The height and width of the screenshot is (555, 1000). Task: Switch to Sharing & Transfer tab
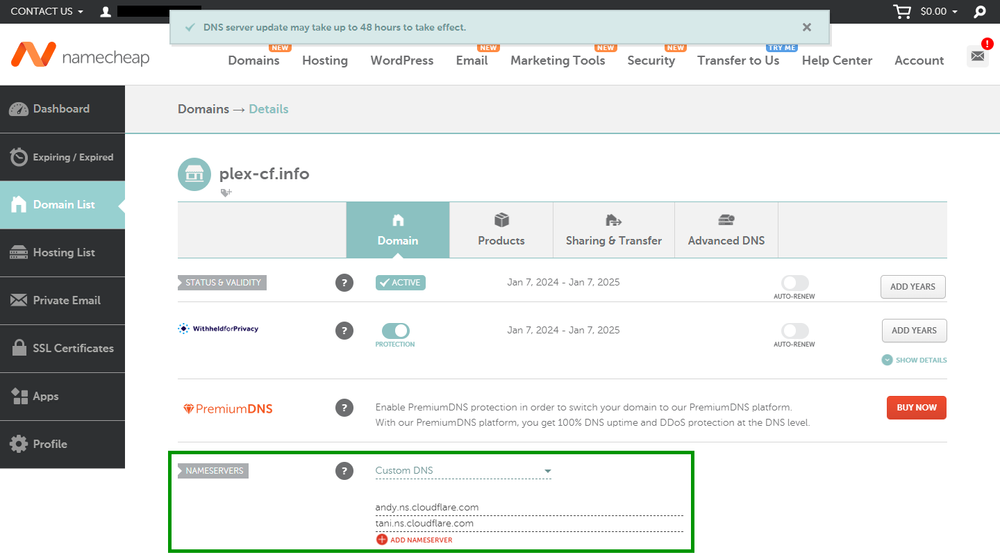click(x=614, y=230)
